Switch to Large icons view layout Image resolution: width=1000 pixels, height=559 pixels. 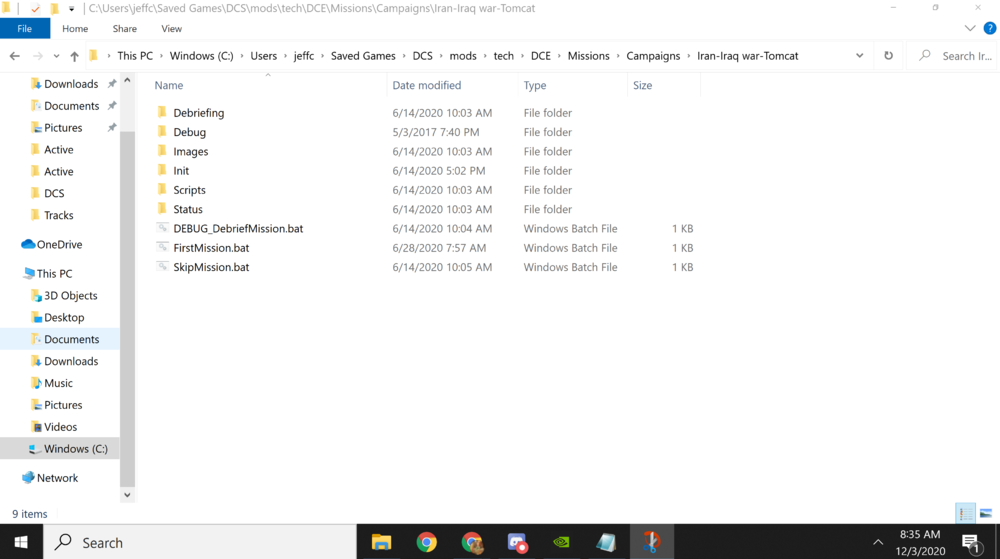coord(986,513)
